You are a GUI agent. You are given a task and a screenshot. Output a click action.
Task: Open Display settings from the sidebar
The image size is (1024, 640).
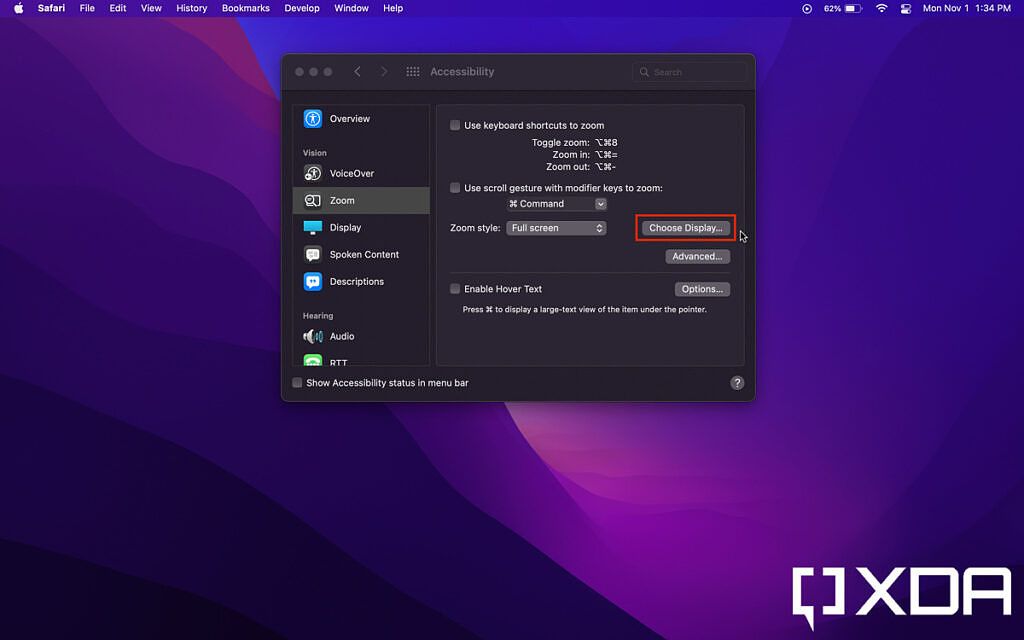[347, 227]
